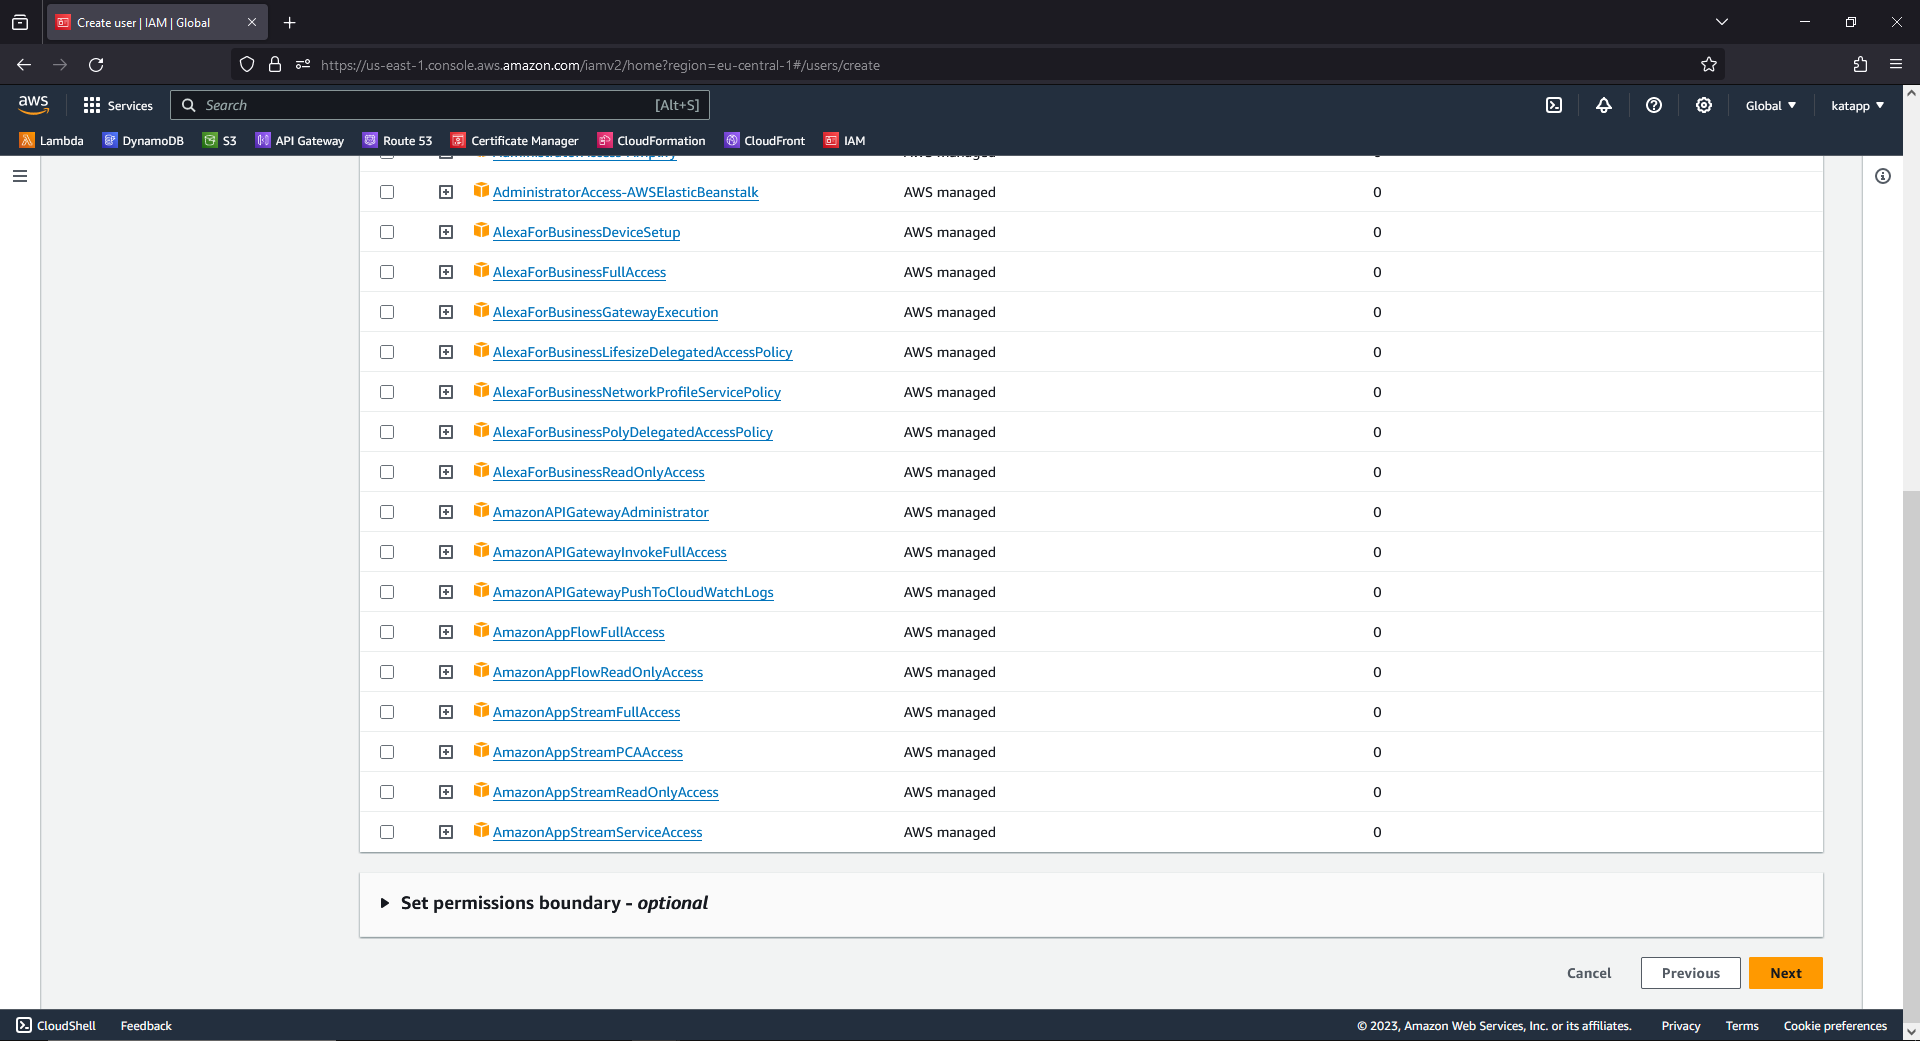Expand AlexaForBusinessNetworkProfileServicePolicy row
The image size is (1920, 1041).
click(x=446, y=392)
